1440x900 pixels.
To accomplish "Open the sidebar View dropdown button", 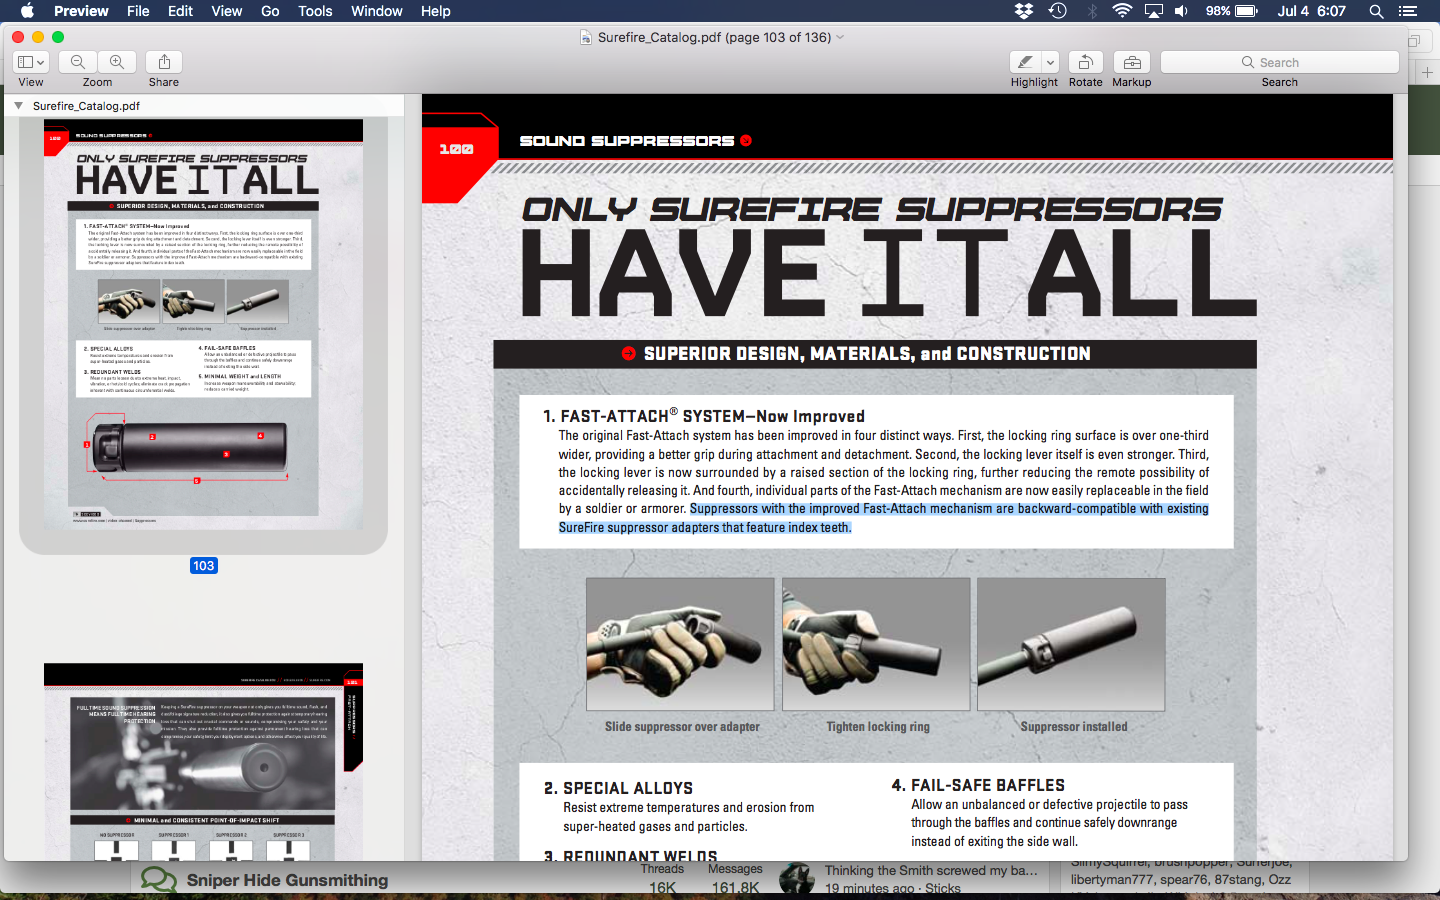I will (x=31, y=62).
